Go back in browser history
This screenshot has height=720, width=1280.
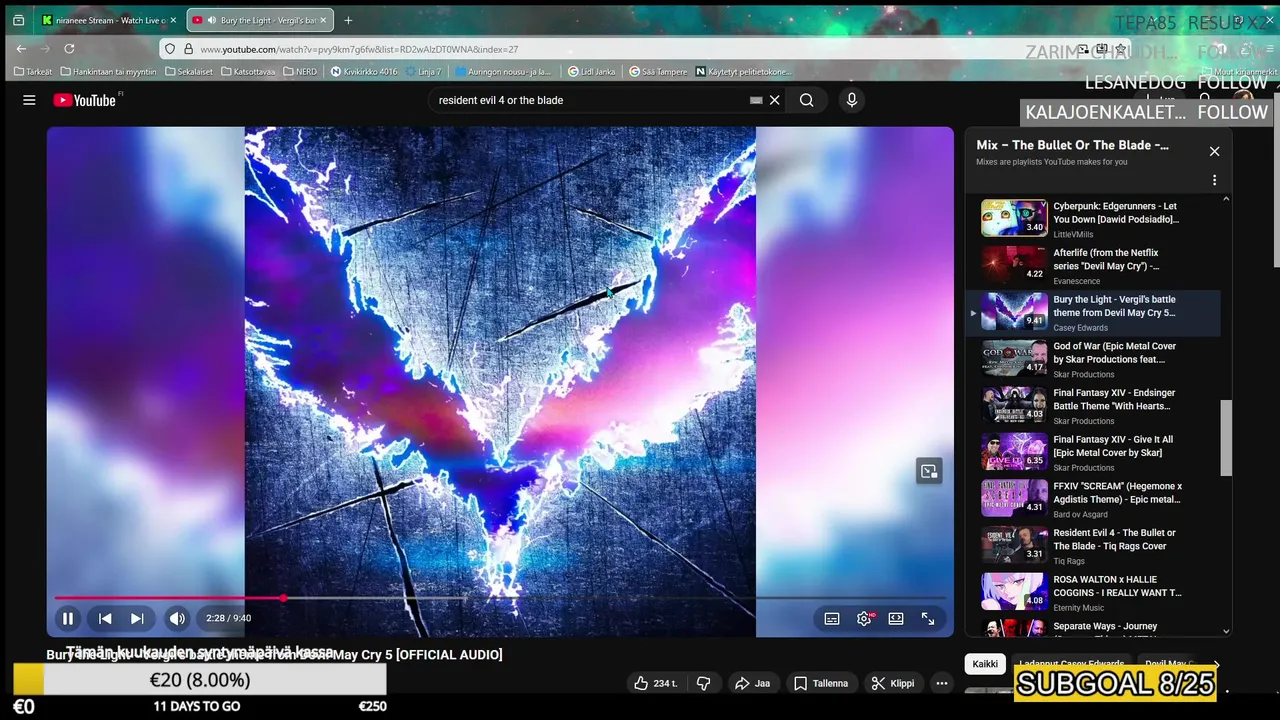tap(21, 48)
